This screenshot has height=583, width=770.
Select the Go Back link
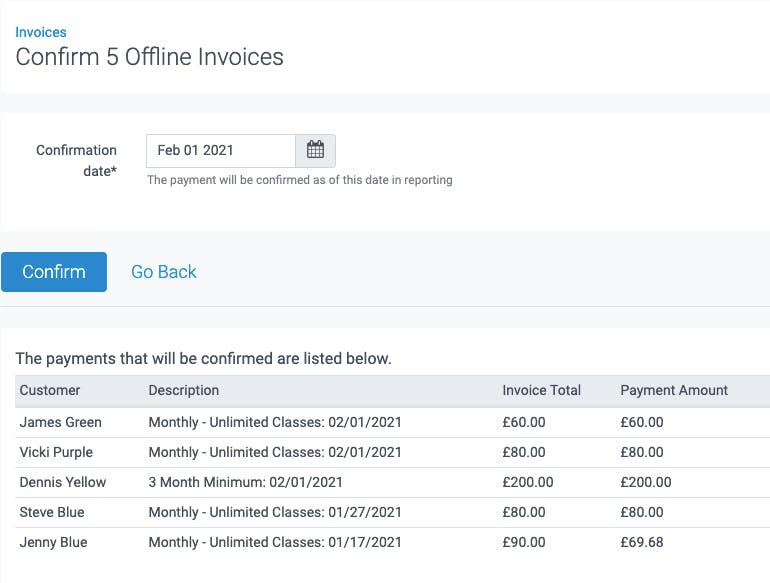click(x=164, y=272)
